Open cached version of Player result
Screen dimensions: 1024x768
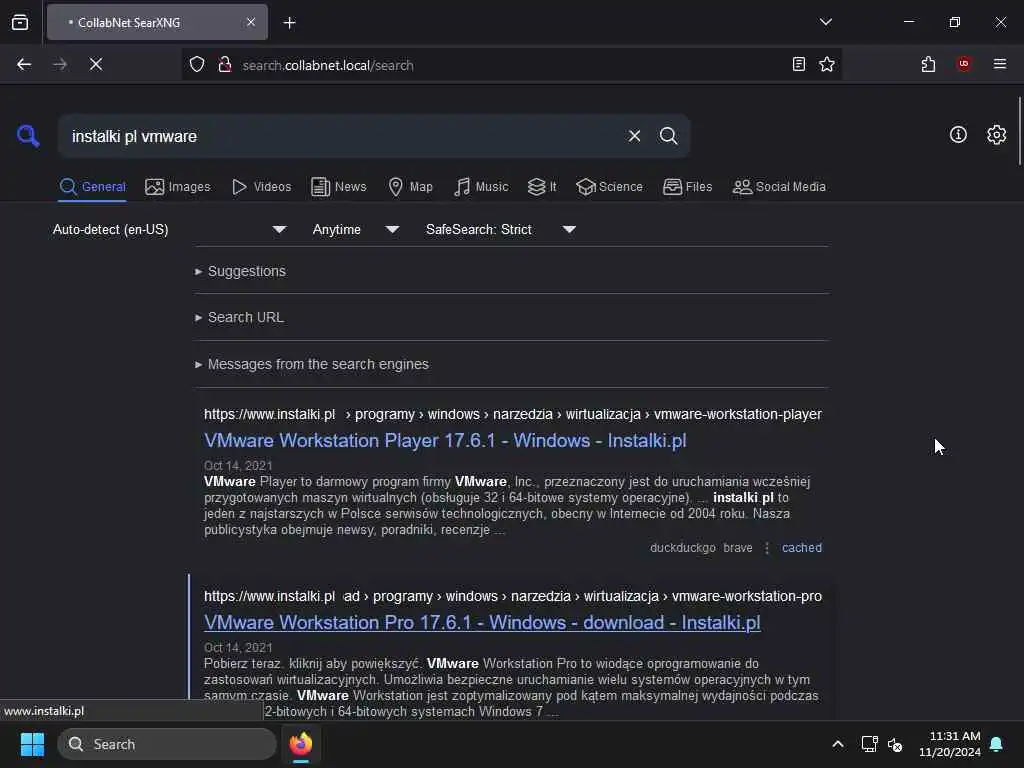[x=801, y=548]
